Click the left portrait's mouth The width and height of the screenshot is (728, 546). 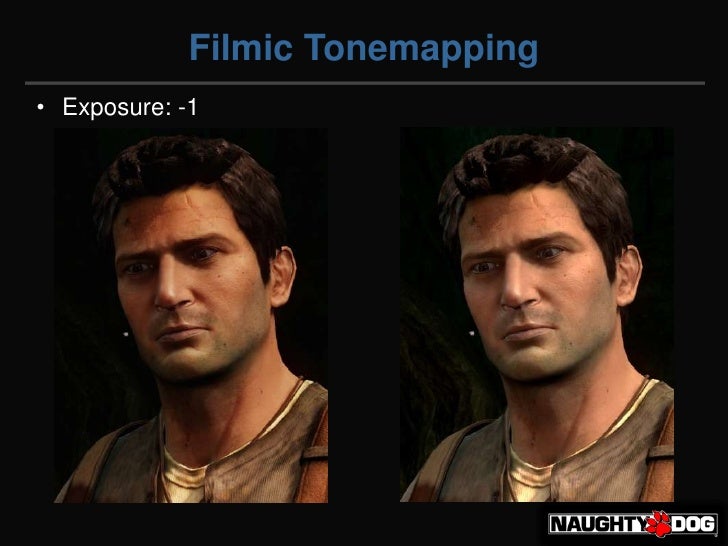[182, 332]
